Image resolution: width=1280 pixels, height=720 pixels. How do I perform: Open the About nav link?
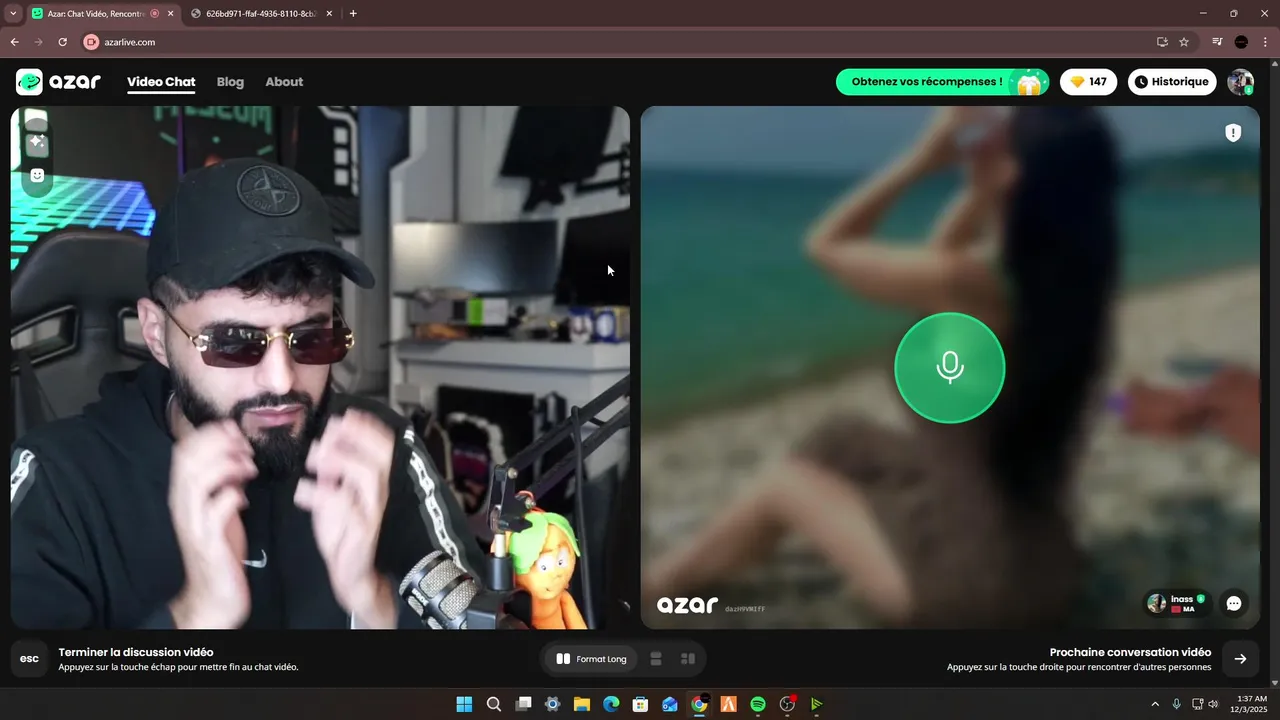click(x=284, y=82)
